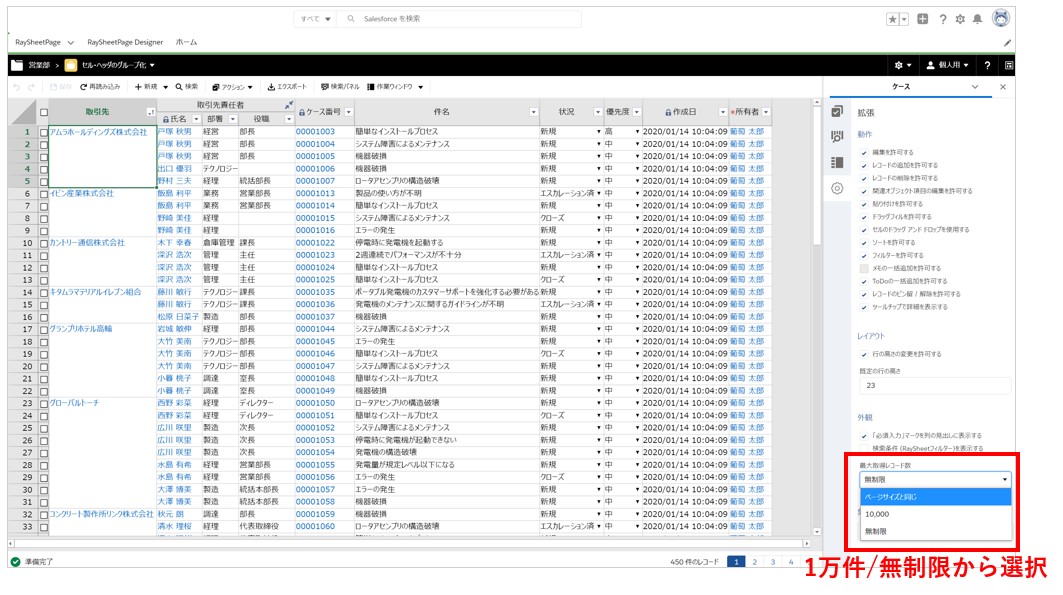1063x595 pixels.
Task: Open the 最大取得レコード数 combo box
Action: [x=935, y=479]
